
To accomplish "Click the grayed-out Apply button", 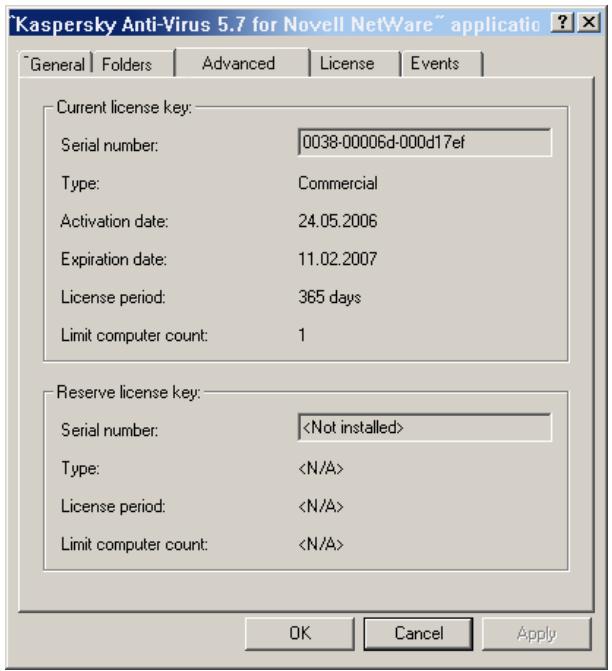I will [x=536, y=633].
